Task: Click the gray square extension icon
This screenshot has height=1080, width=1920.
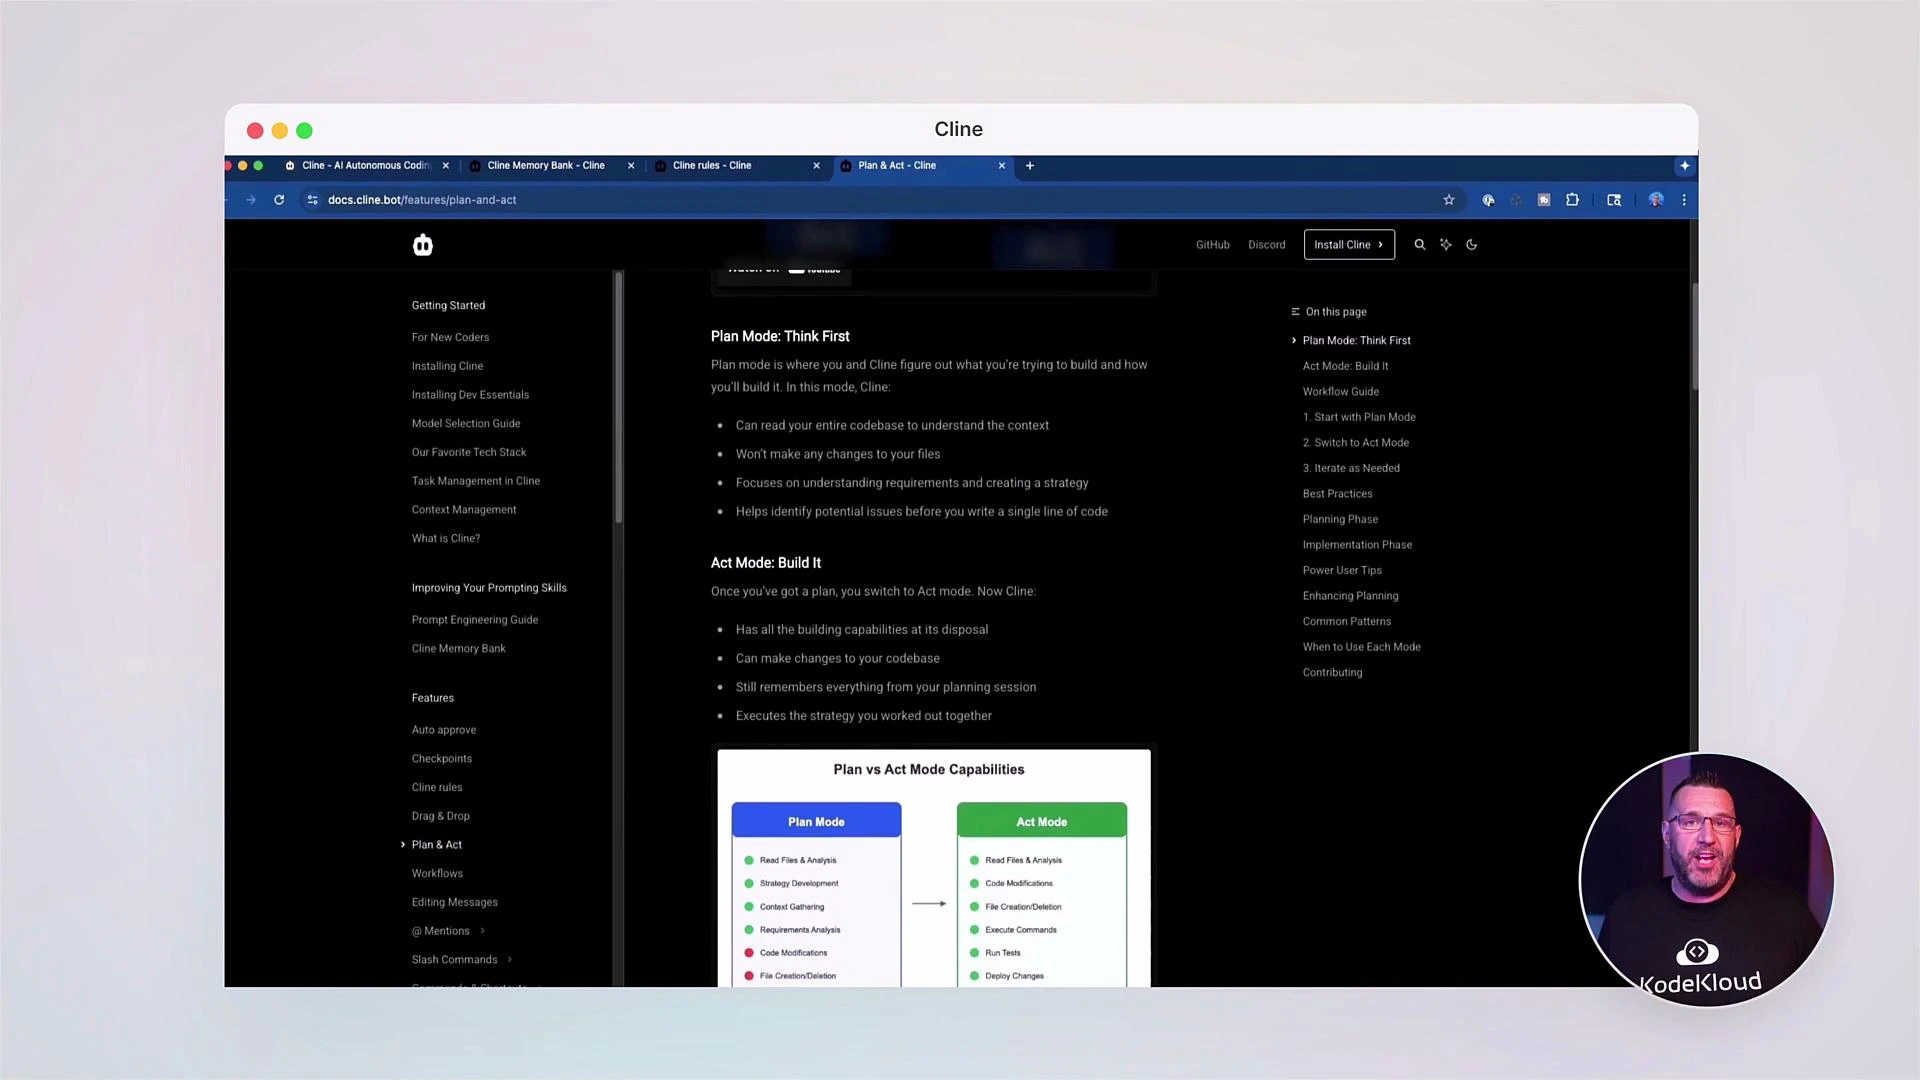Action: coord(1544,200)
